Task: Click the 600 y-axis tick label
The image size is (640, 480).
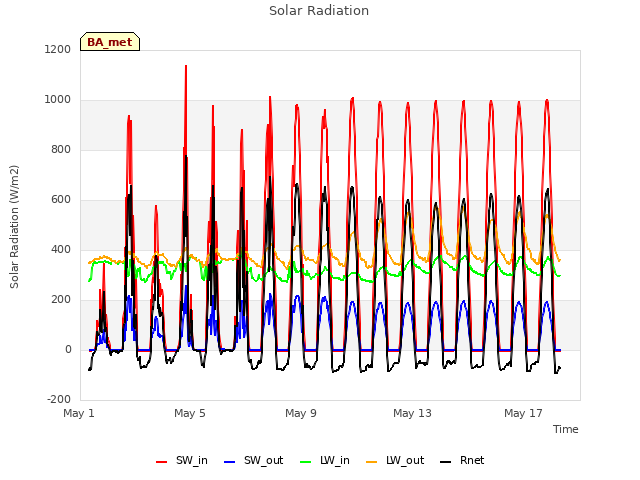Action: (61, 200)
